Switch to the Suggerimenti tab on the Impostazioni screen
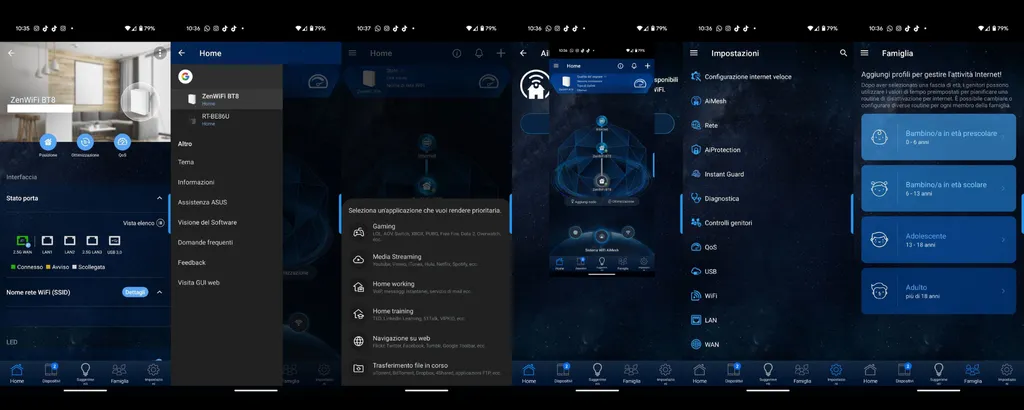 pos(768,373)
